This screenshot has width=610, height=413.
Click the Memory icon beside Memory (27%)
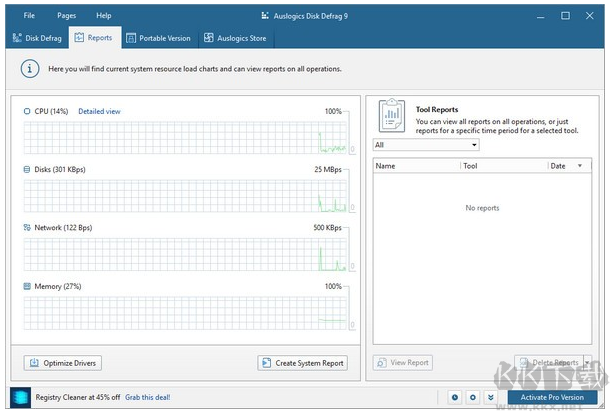pos(27,285)
